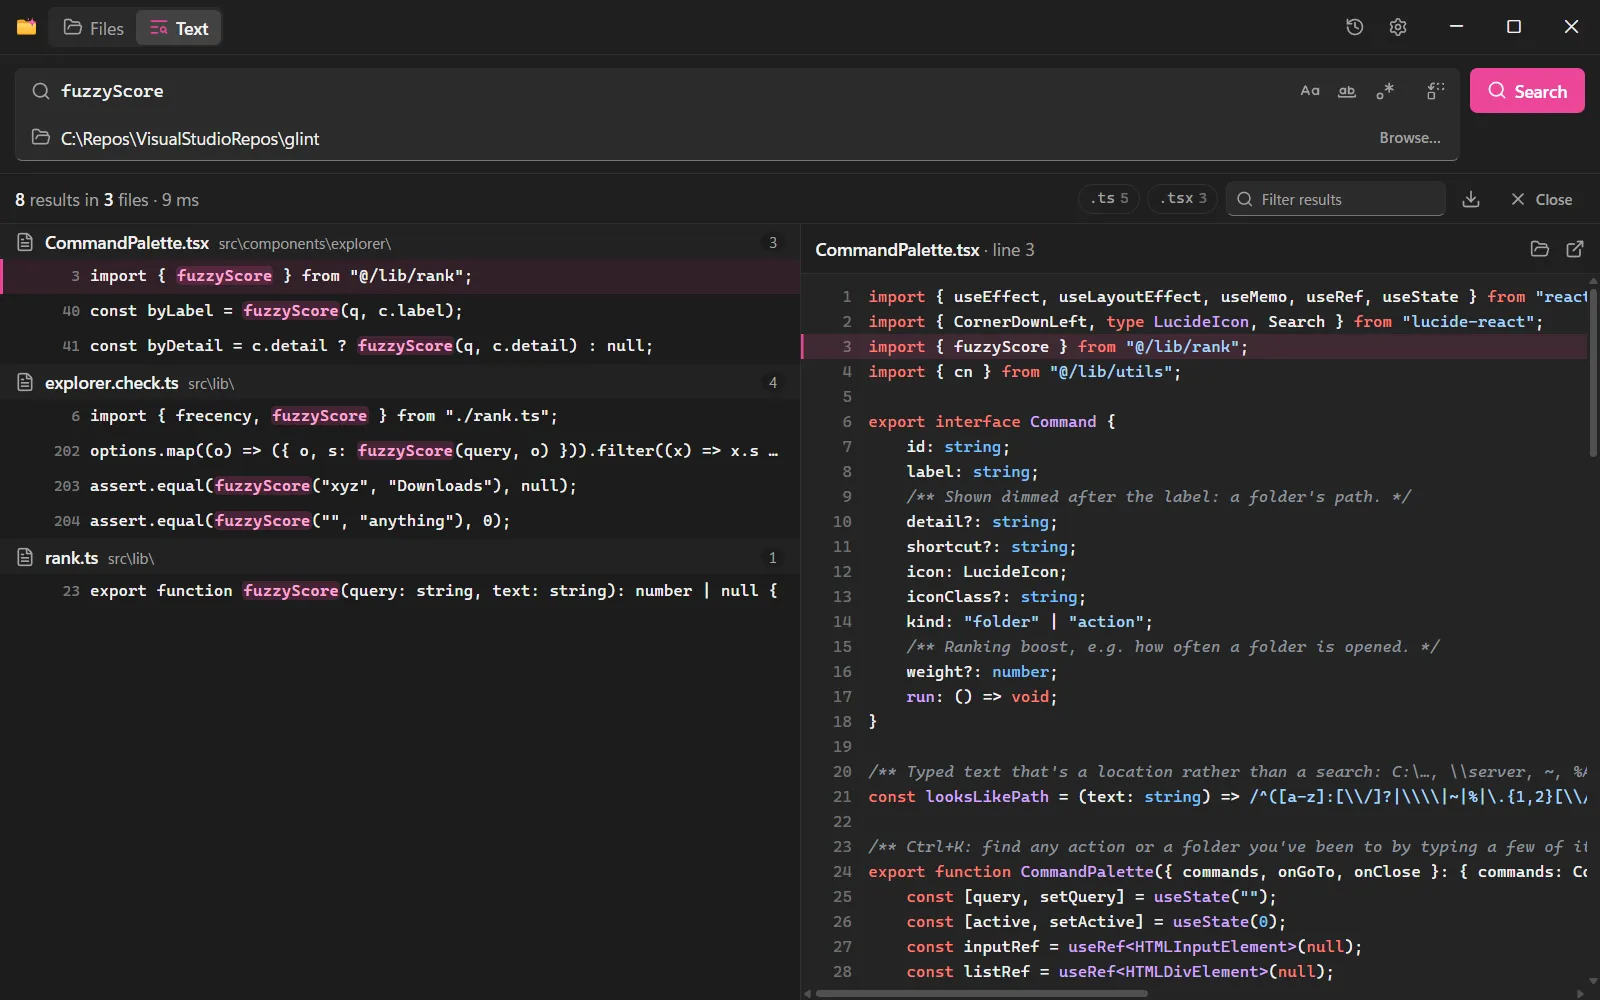
Task: Filter results by .tsx extension chip
Action: [1183, 199]
